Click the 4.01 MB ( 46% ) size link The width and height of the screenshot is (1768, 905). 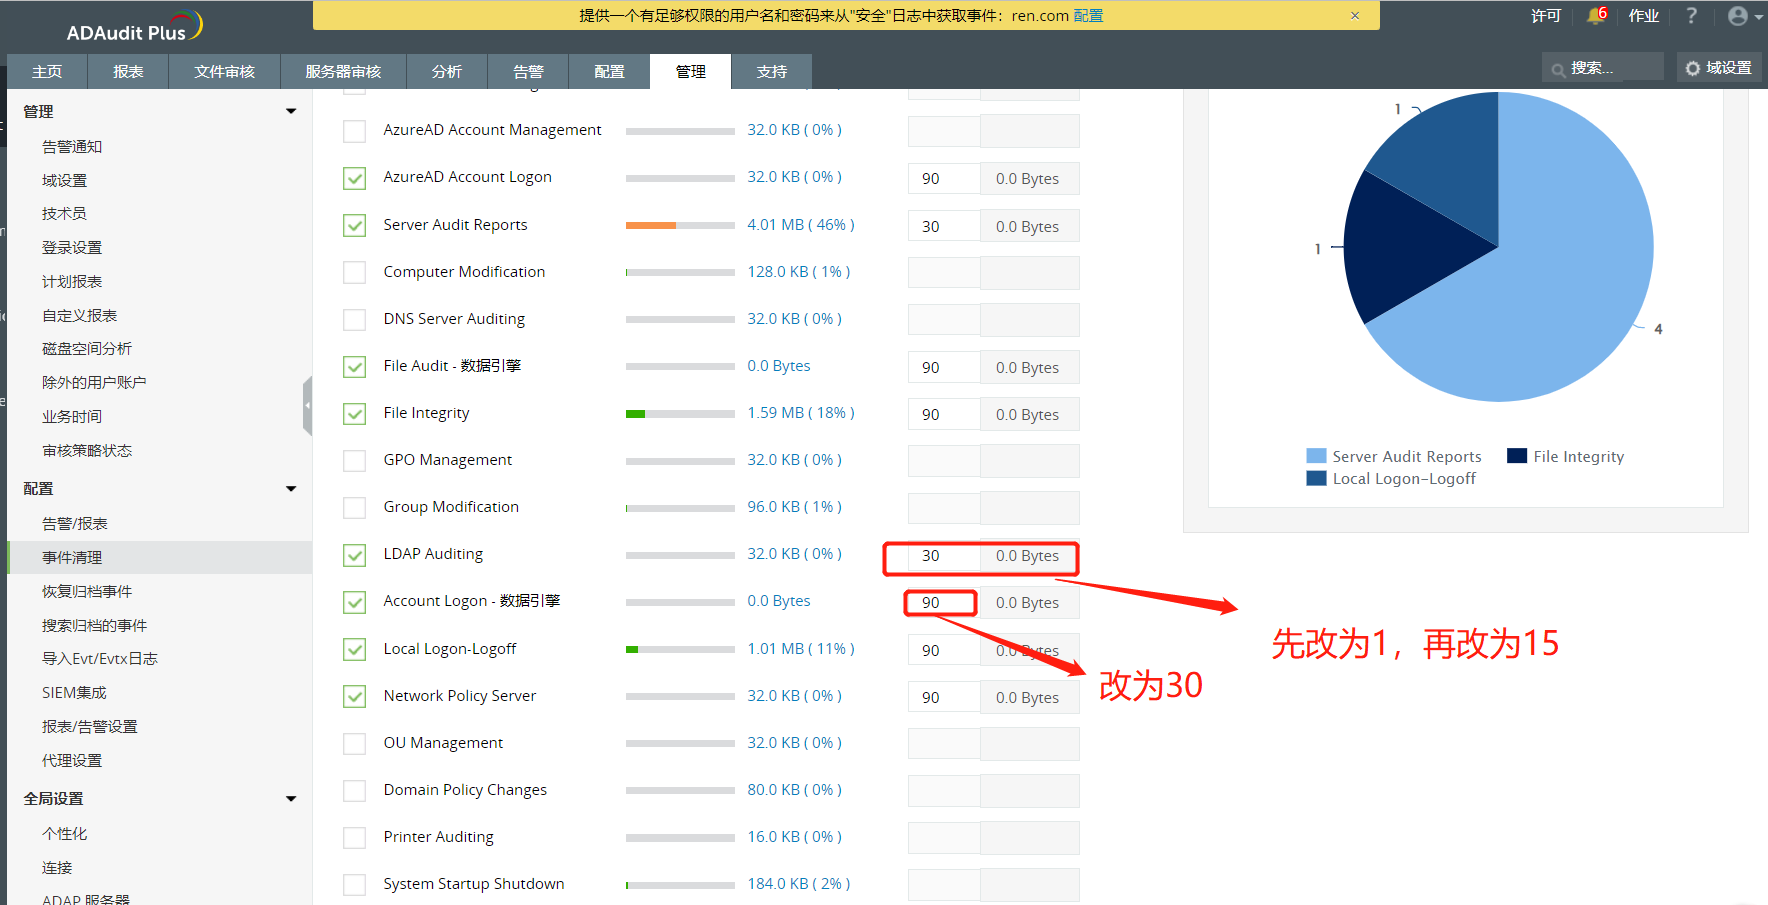click(800, 225)
